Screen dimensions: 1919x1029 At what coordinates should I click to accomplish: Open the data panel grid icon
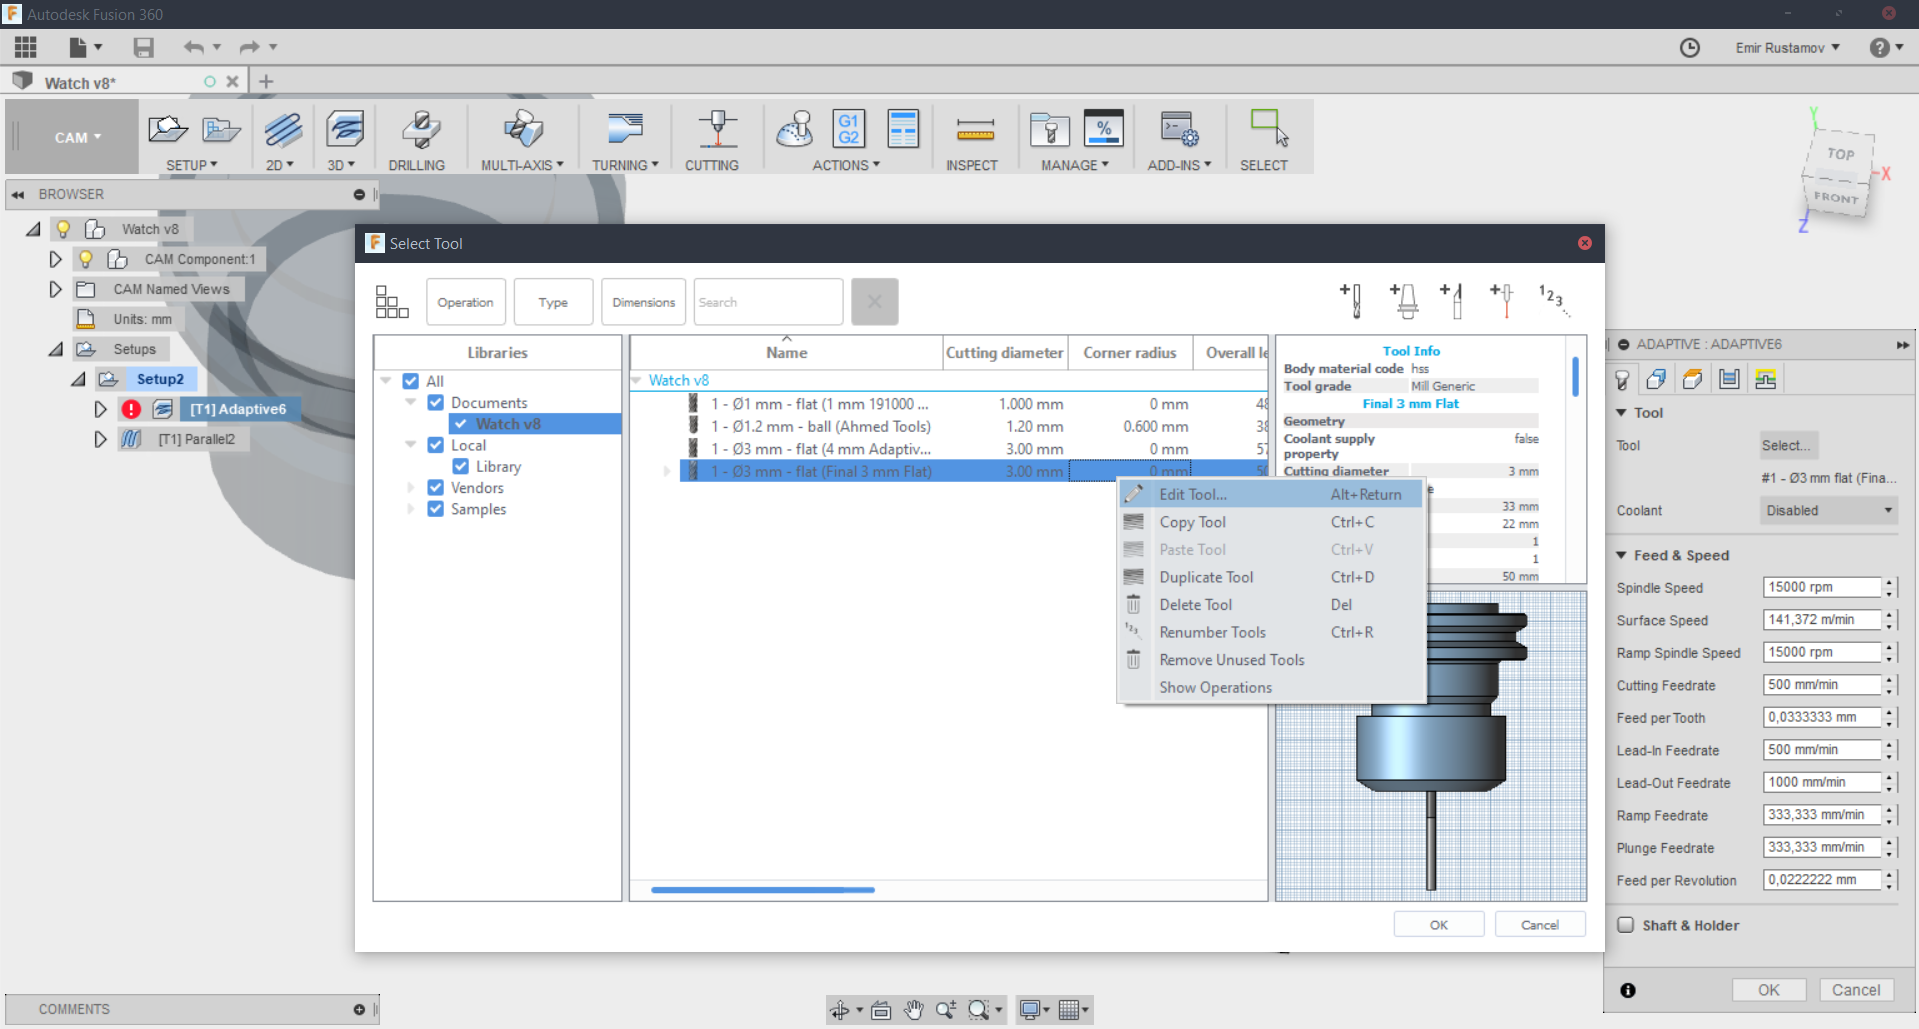26,47
